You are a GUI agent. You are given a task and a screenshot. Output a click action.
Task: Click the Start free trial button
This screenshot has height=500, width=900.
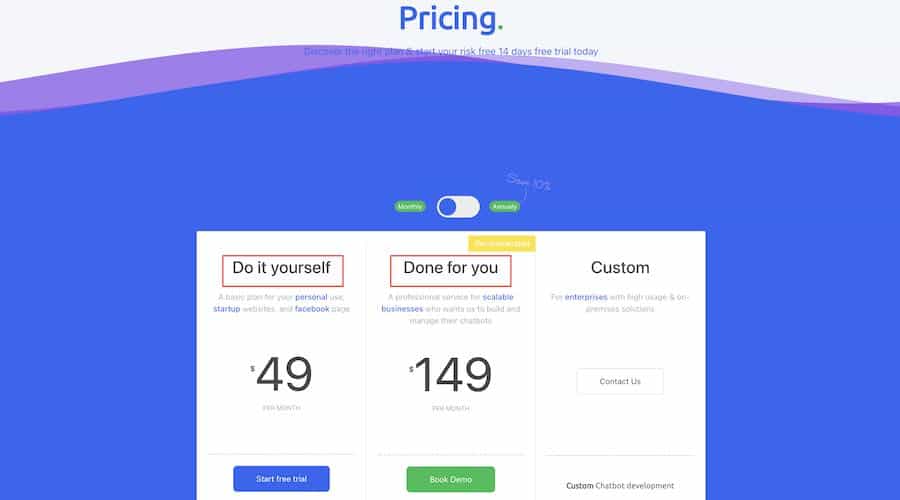click(x=281, y=479)
